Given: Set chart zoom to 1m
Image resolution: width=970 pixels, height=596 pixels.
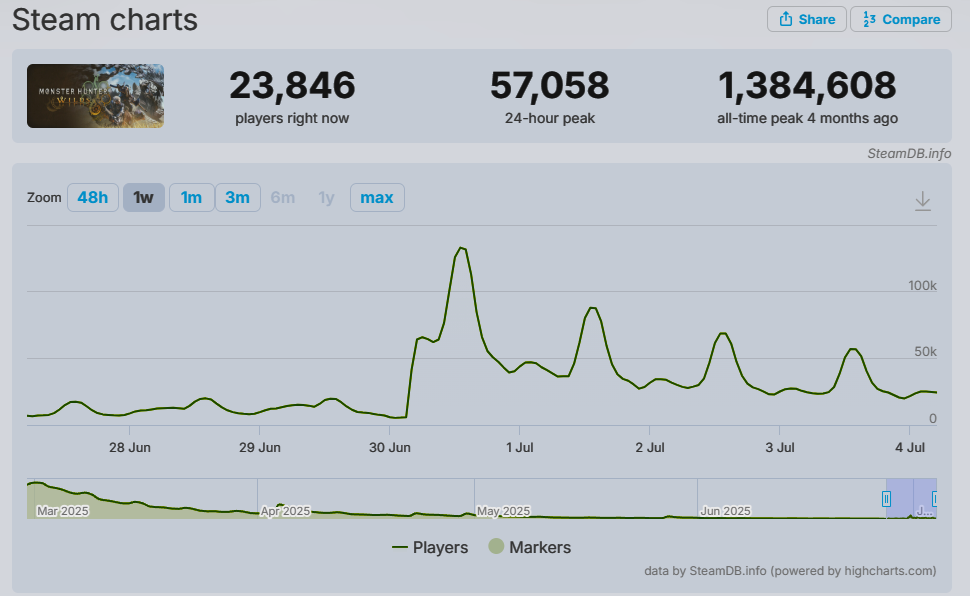Looking at the screenshot, I should 191,197.
